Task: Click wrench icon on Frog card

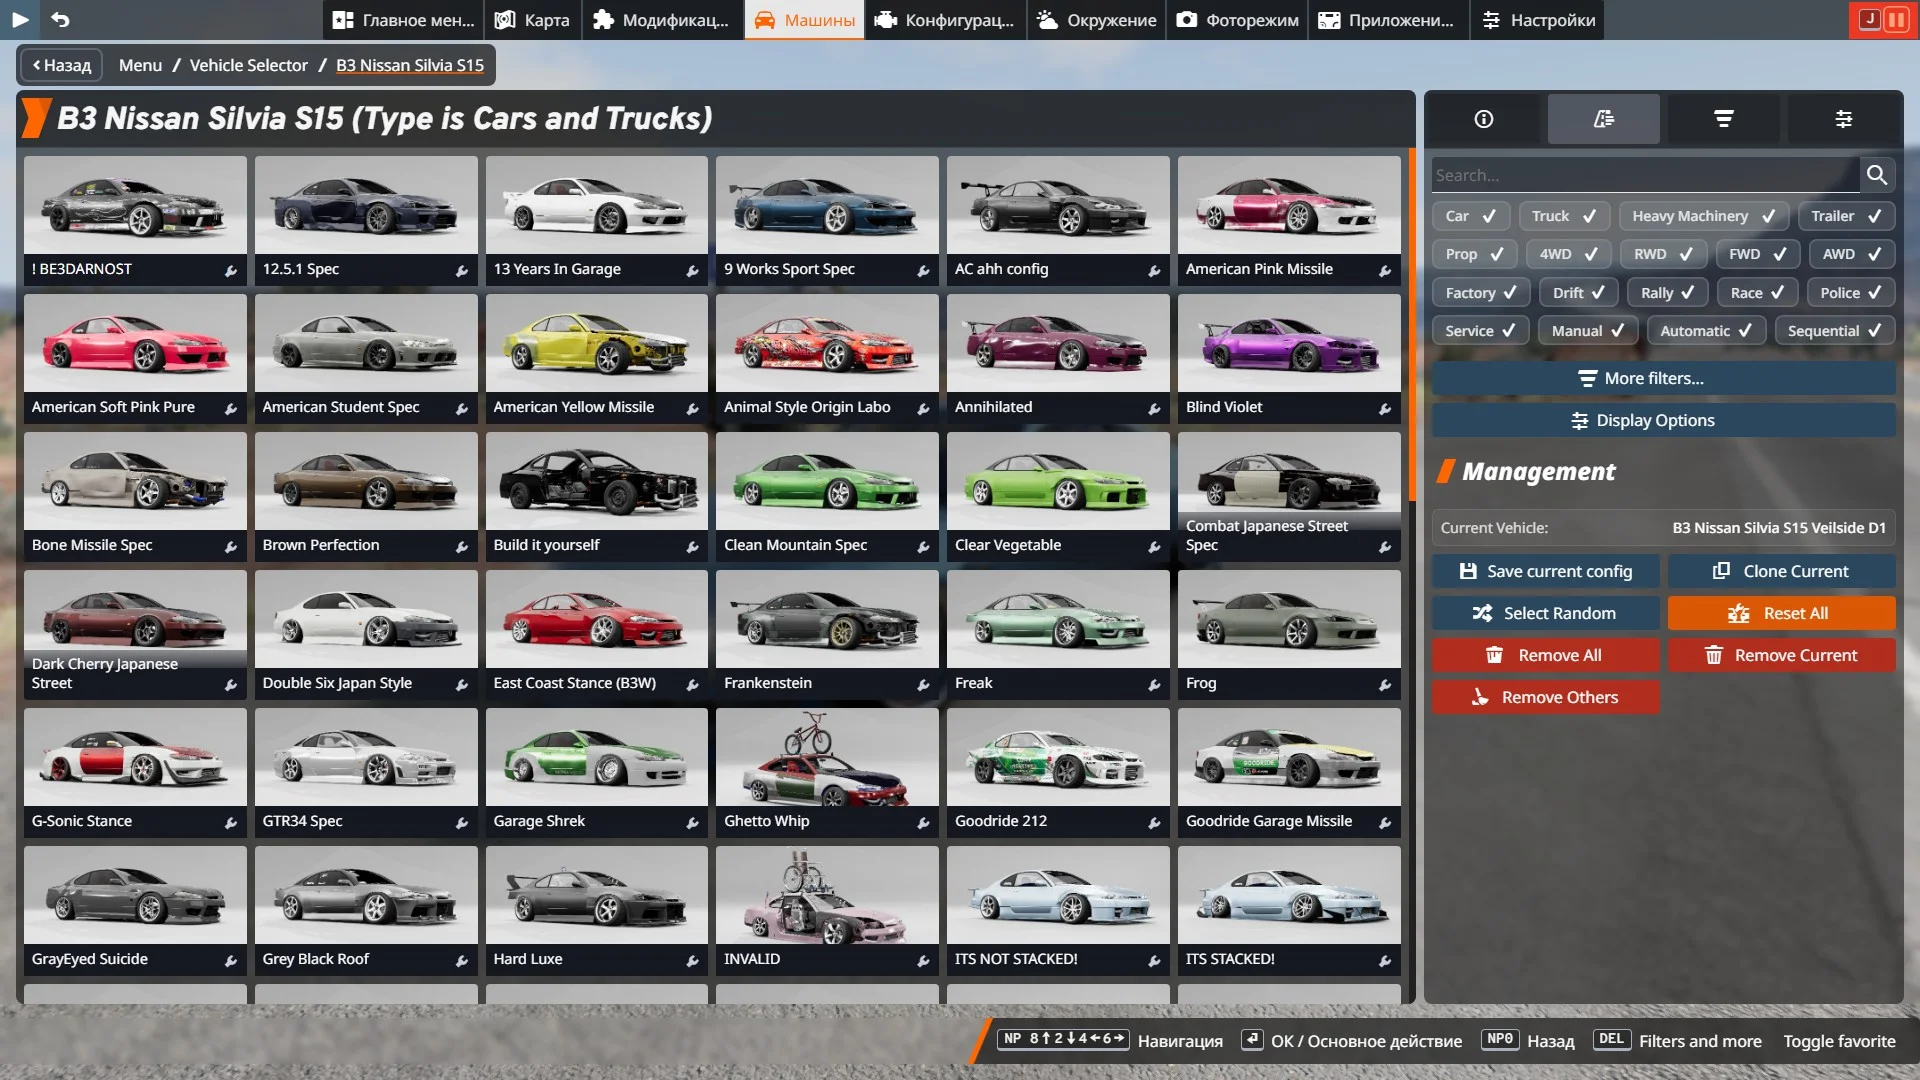Action: click(1385, 684)
